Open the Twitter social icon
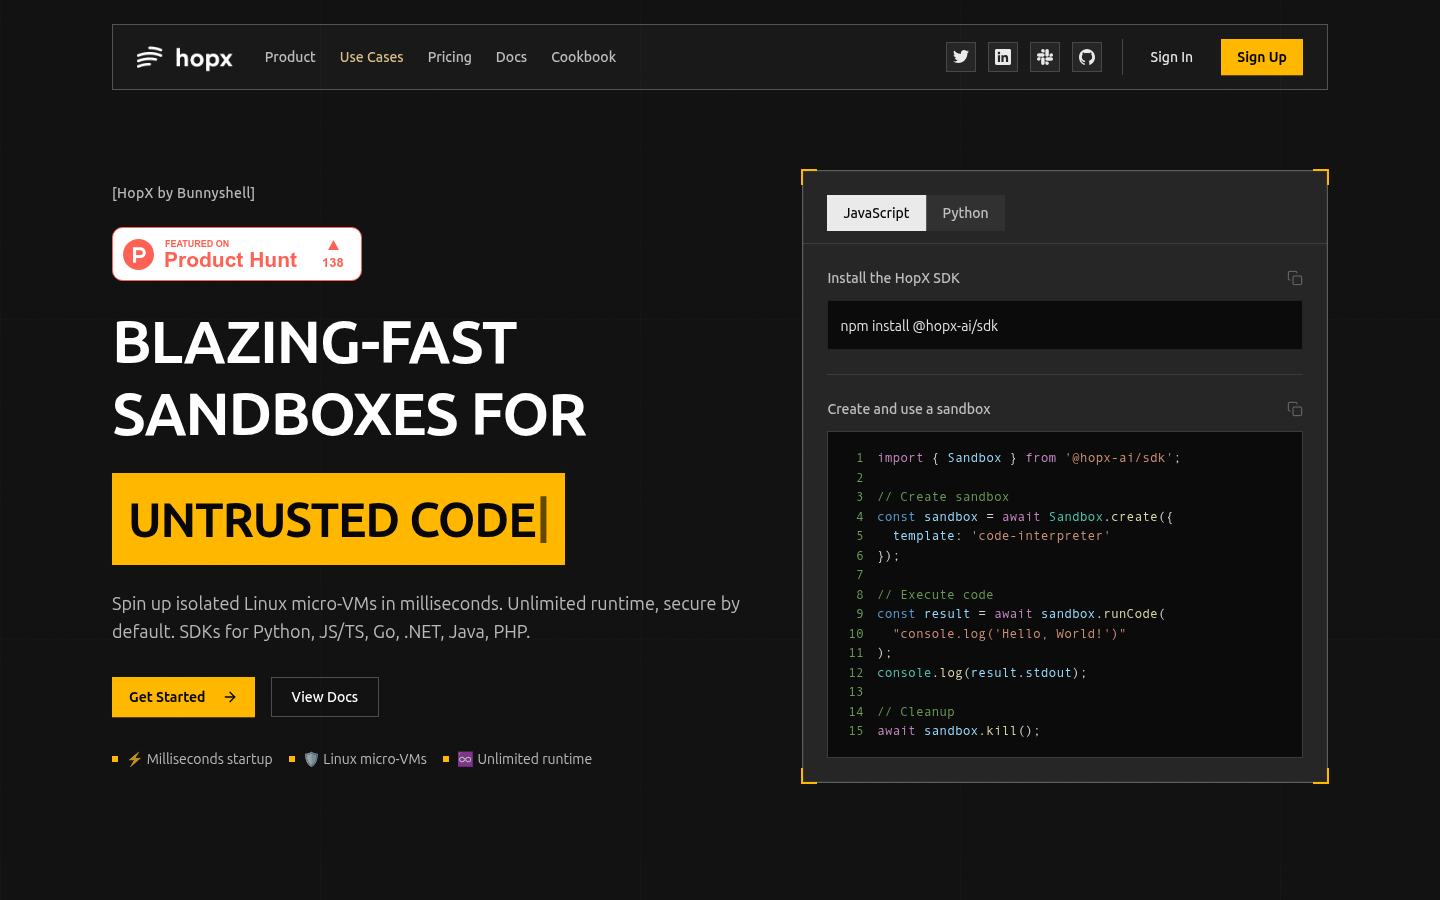The image size is (1440, 900). coord(960,57)
